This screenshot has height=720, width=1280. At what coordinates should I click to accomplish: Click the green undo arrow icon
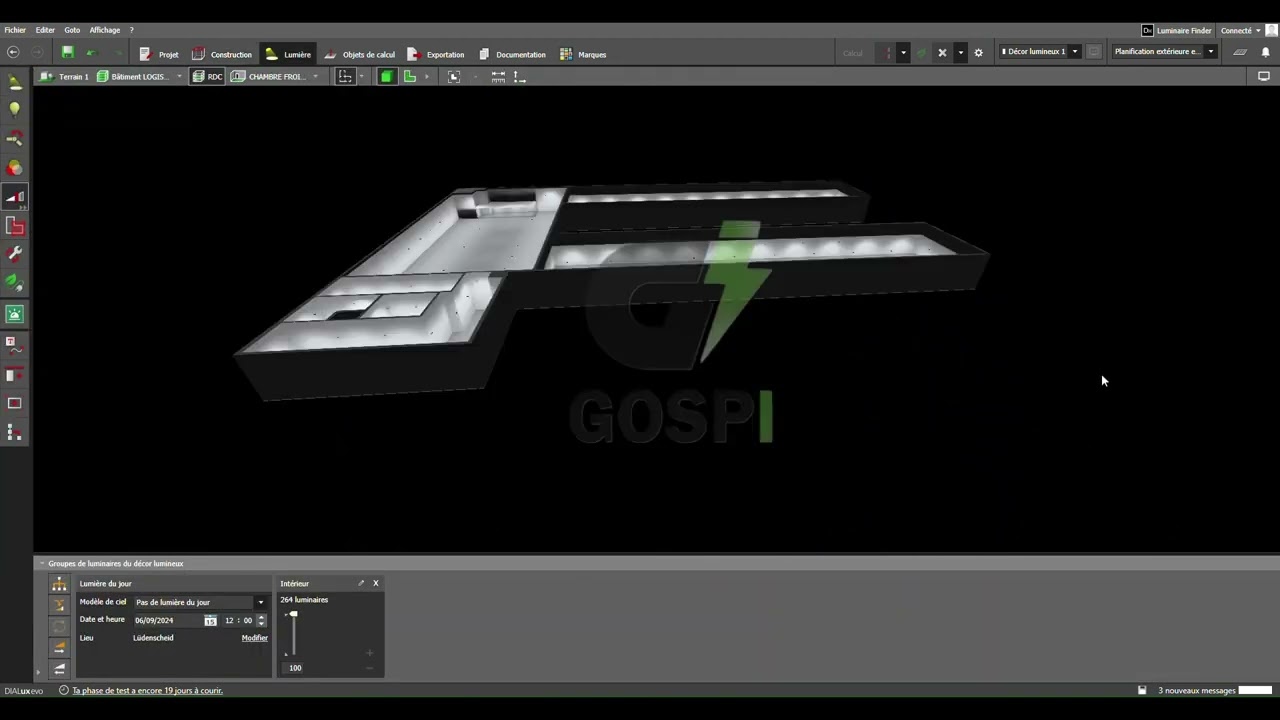click(x=91, y=53)
